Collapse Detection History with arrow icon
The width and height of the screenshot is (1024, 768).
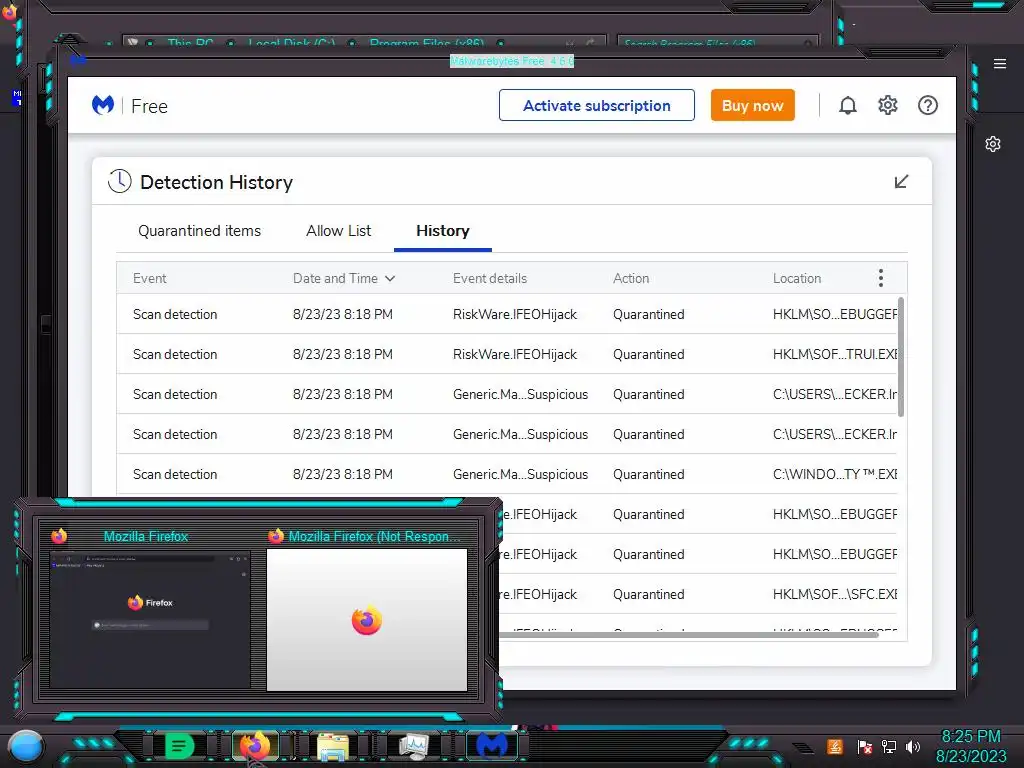tap(901, 182)
